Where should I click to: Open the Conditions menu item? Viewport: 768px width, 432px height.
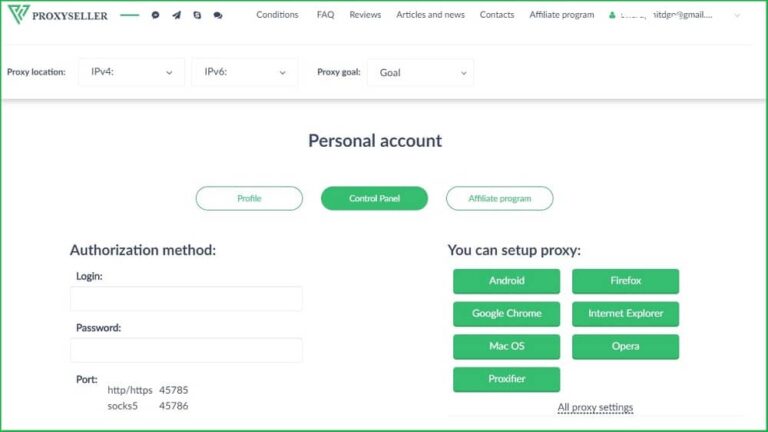[277, 15]
